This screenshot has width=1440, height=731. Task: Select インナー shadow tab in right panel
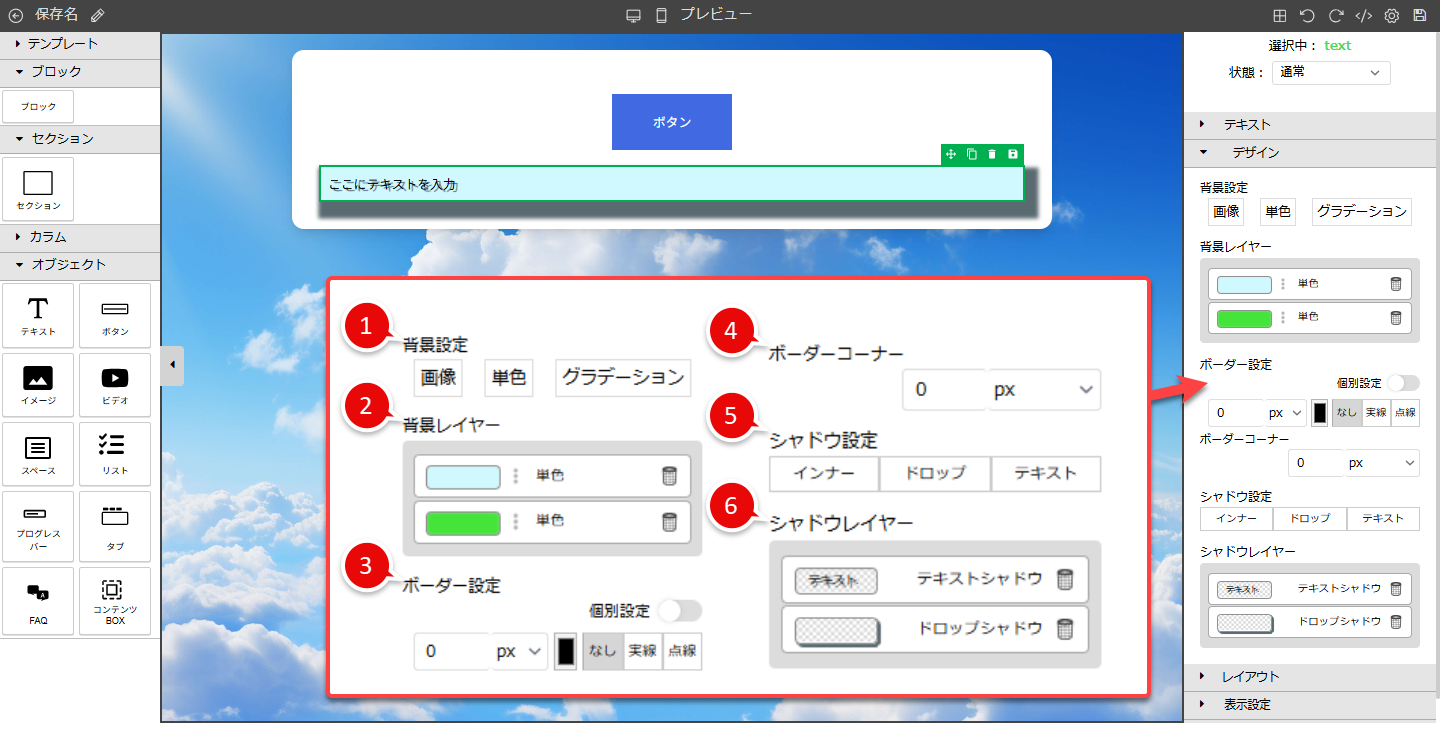1236,518
